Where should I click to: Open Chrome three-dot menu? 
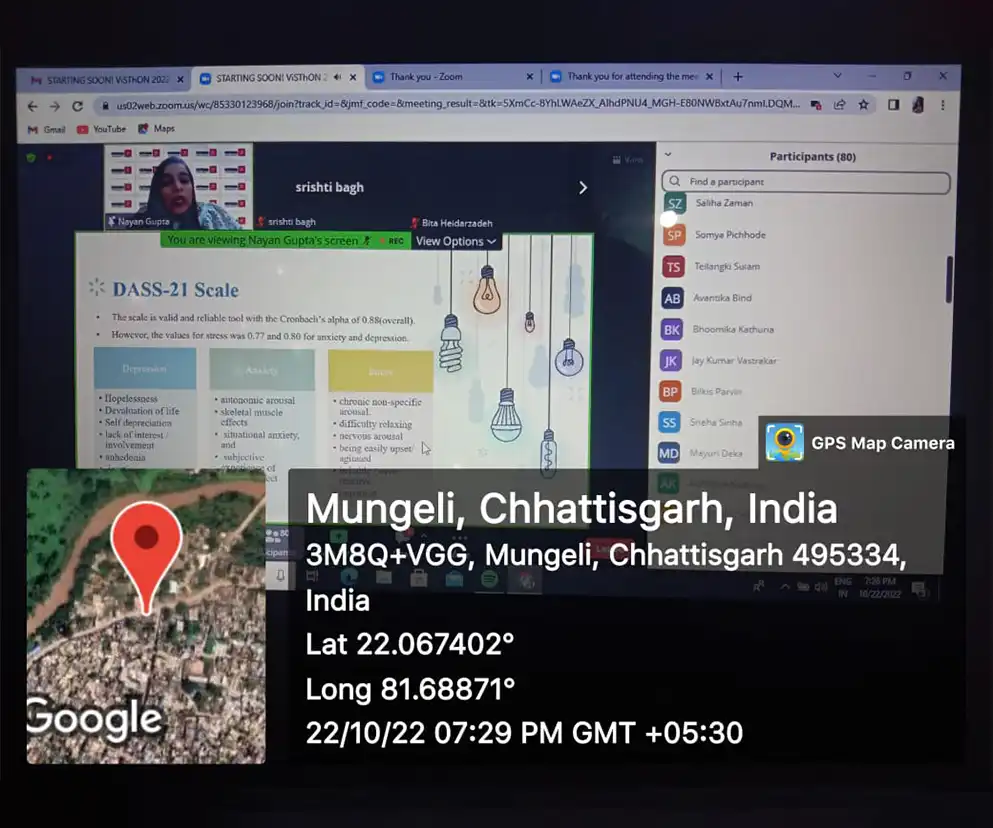[942, 105]
